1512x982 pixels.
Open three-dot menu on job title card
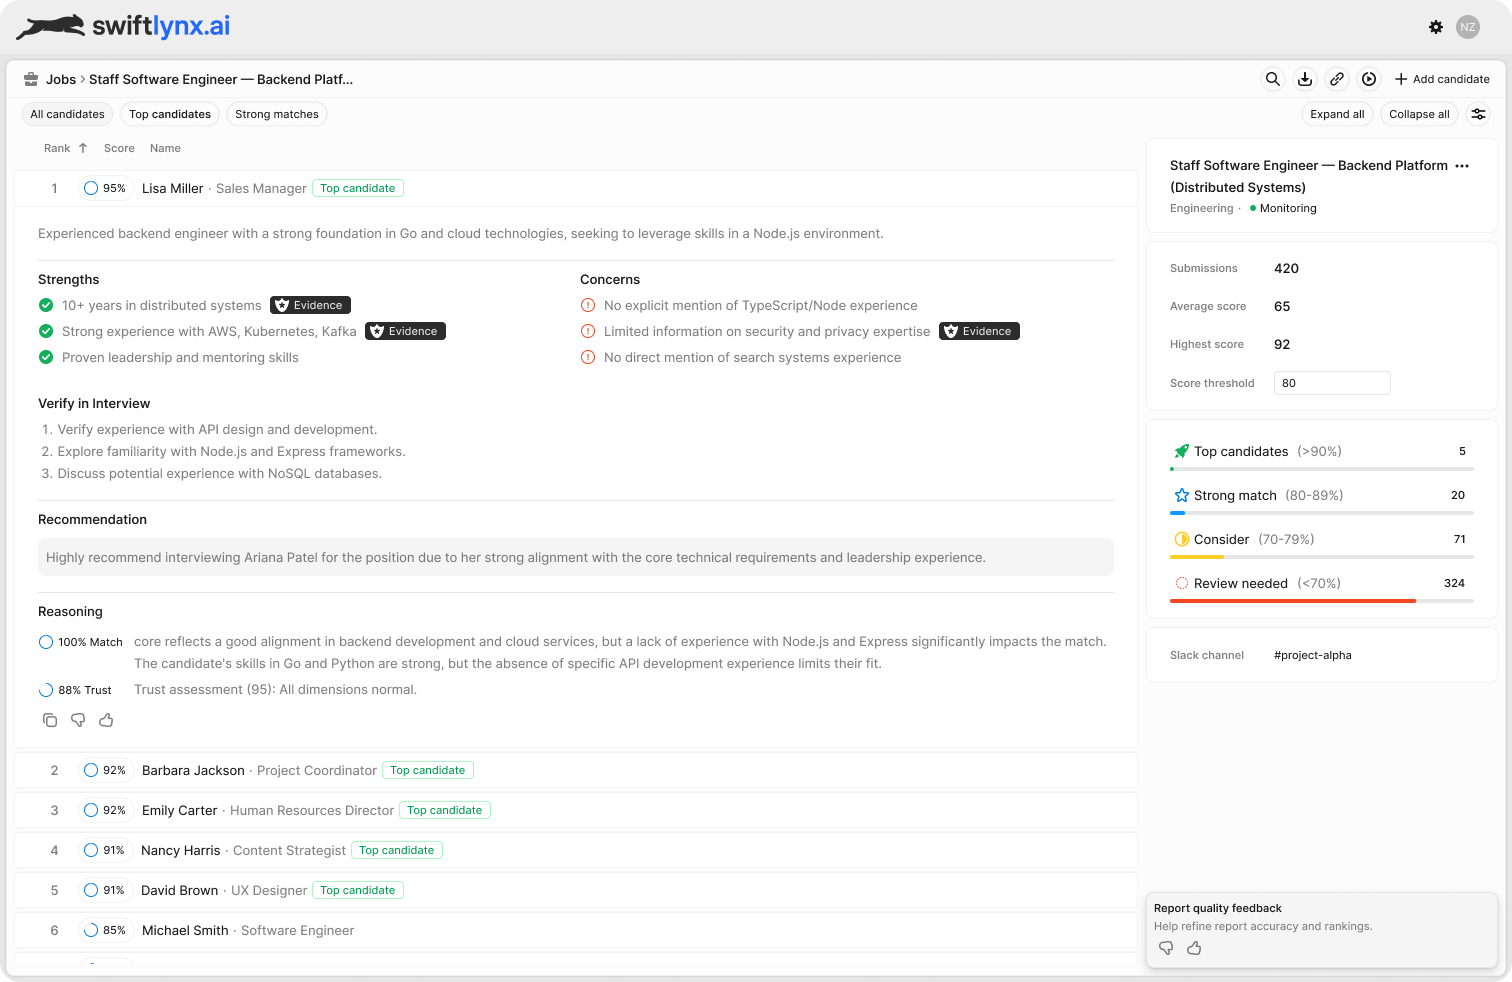(x=1462, y=166)
